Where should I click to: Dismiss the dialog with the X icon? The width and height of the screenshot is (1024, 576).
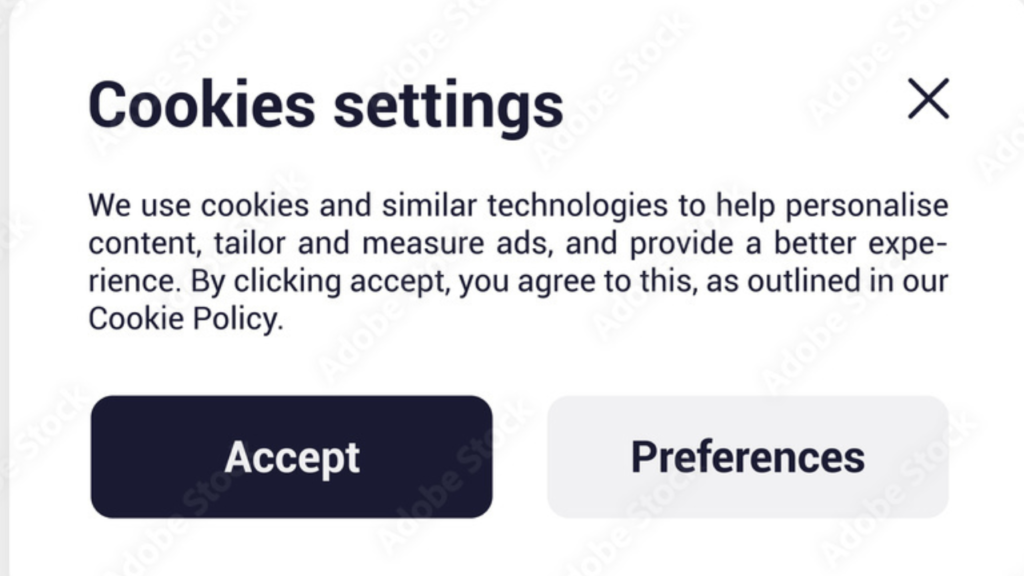pyautogui.click(x=928, y=99)
